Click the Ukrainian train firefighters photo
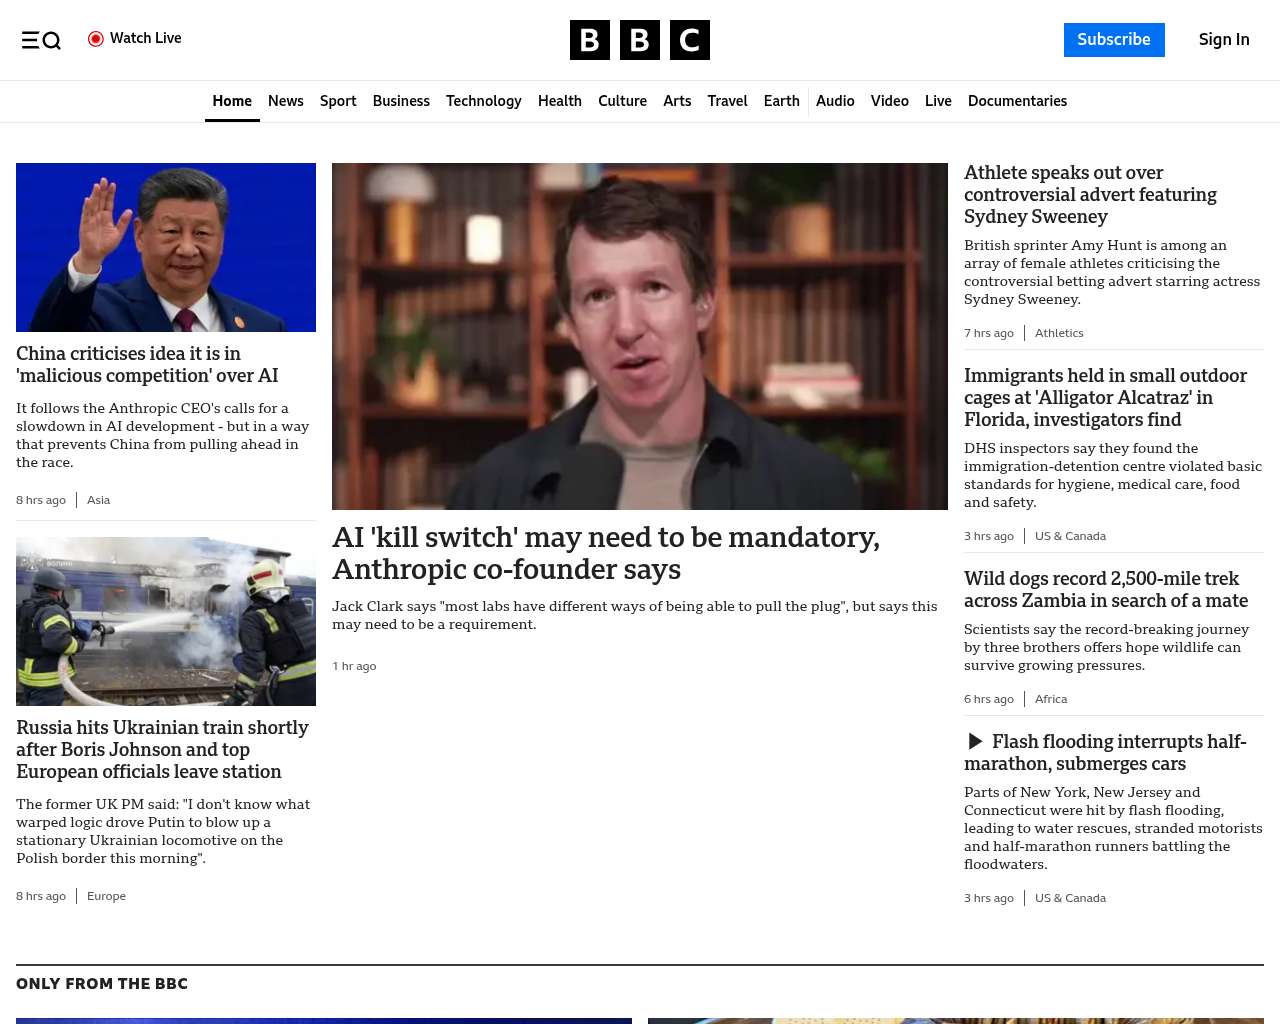The height and width of the screenshot is (1024, 1280). [x=166, y=621]
